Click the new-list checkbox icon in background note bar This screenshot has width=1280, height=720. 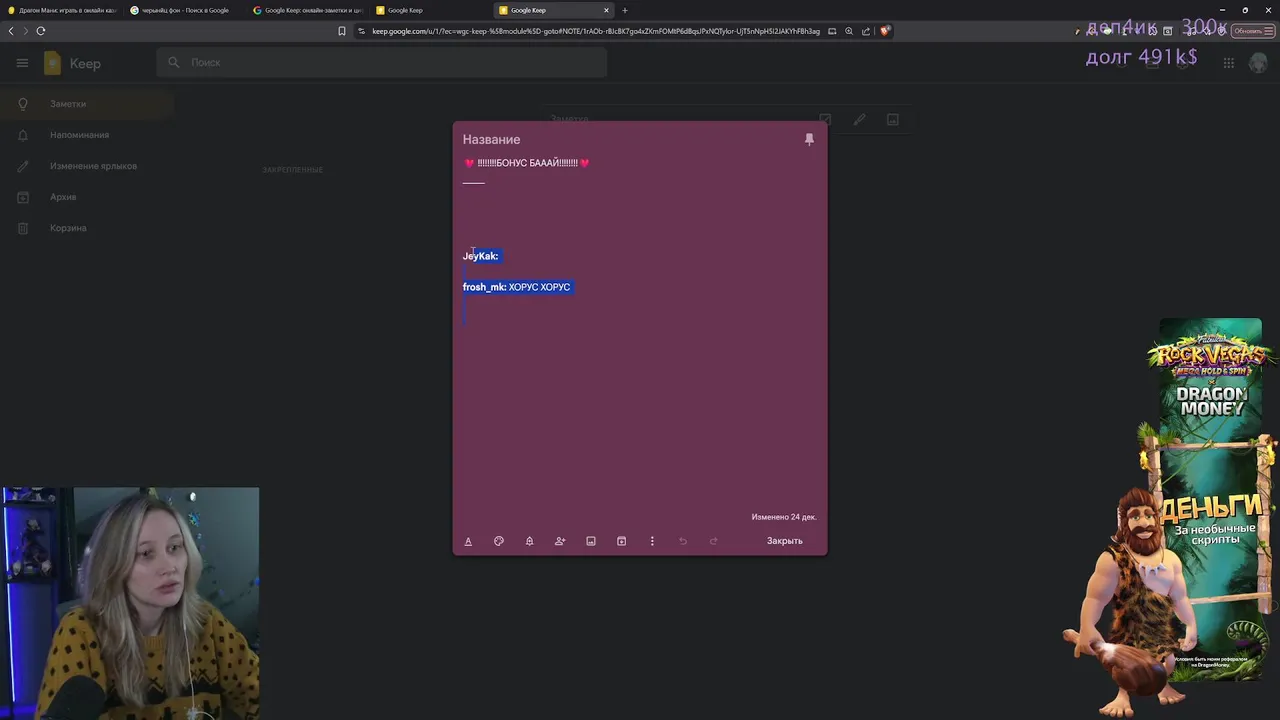click(825, 119)
